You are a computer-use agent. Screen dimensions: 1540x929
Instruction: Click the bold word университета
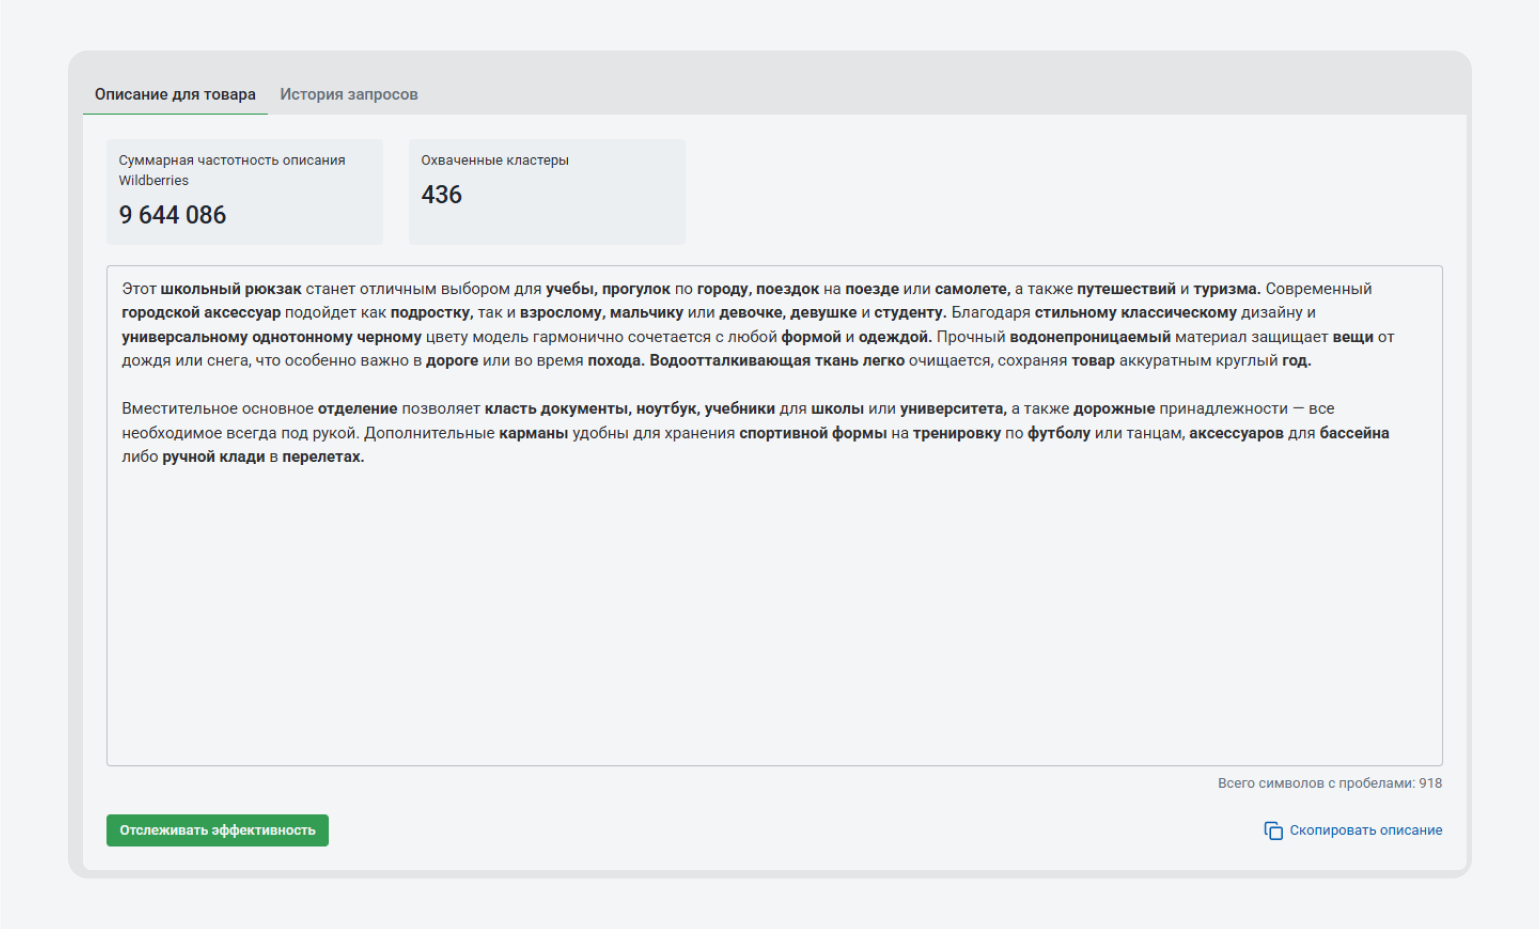[953, 409]
